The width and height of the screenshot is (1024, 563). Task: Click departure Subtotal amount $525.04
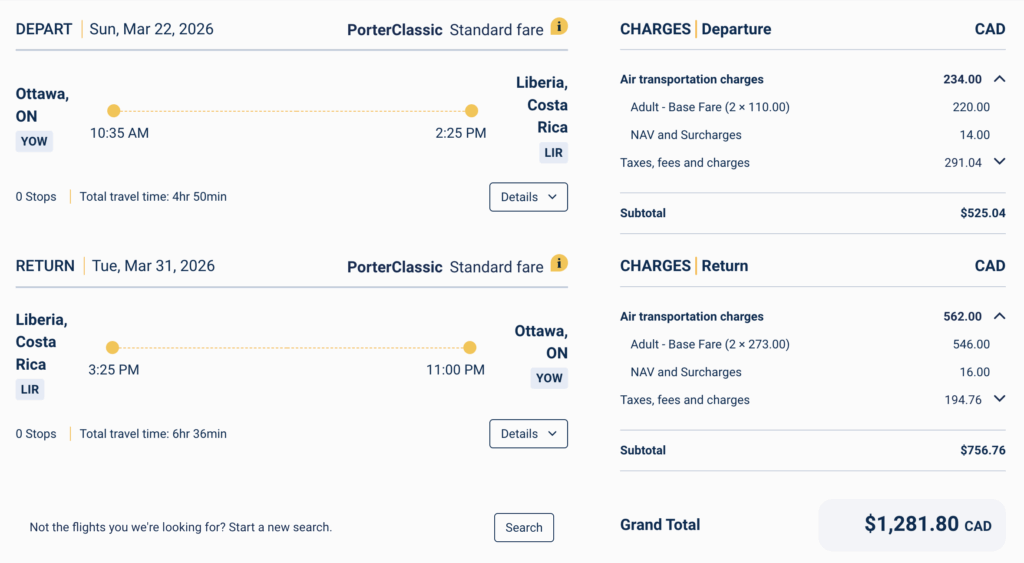point(982,213)
